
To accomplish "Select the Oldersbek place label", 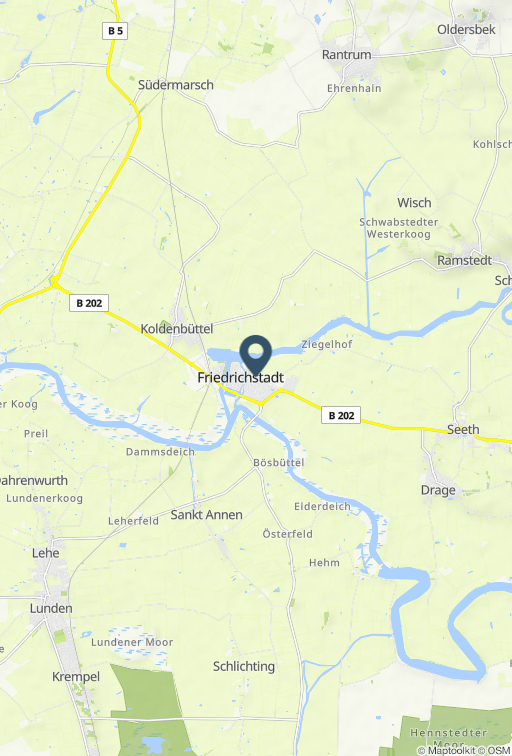I will tap(466, 29).
